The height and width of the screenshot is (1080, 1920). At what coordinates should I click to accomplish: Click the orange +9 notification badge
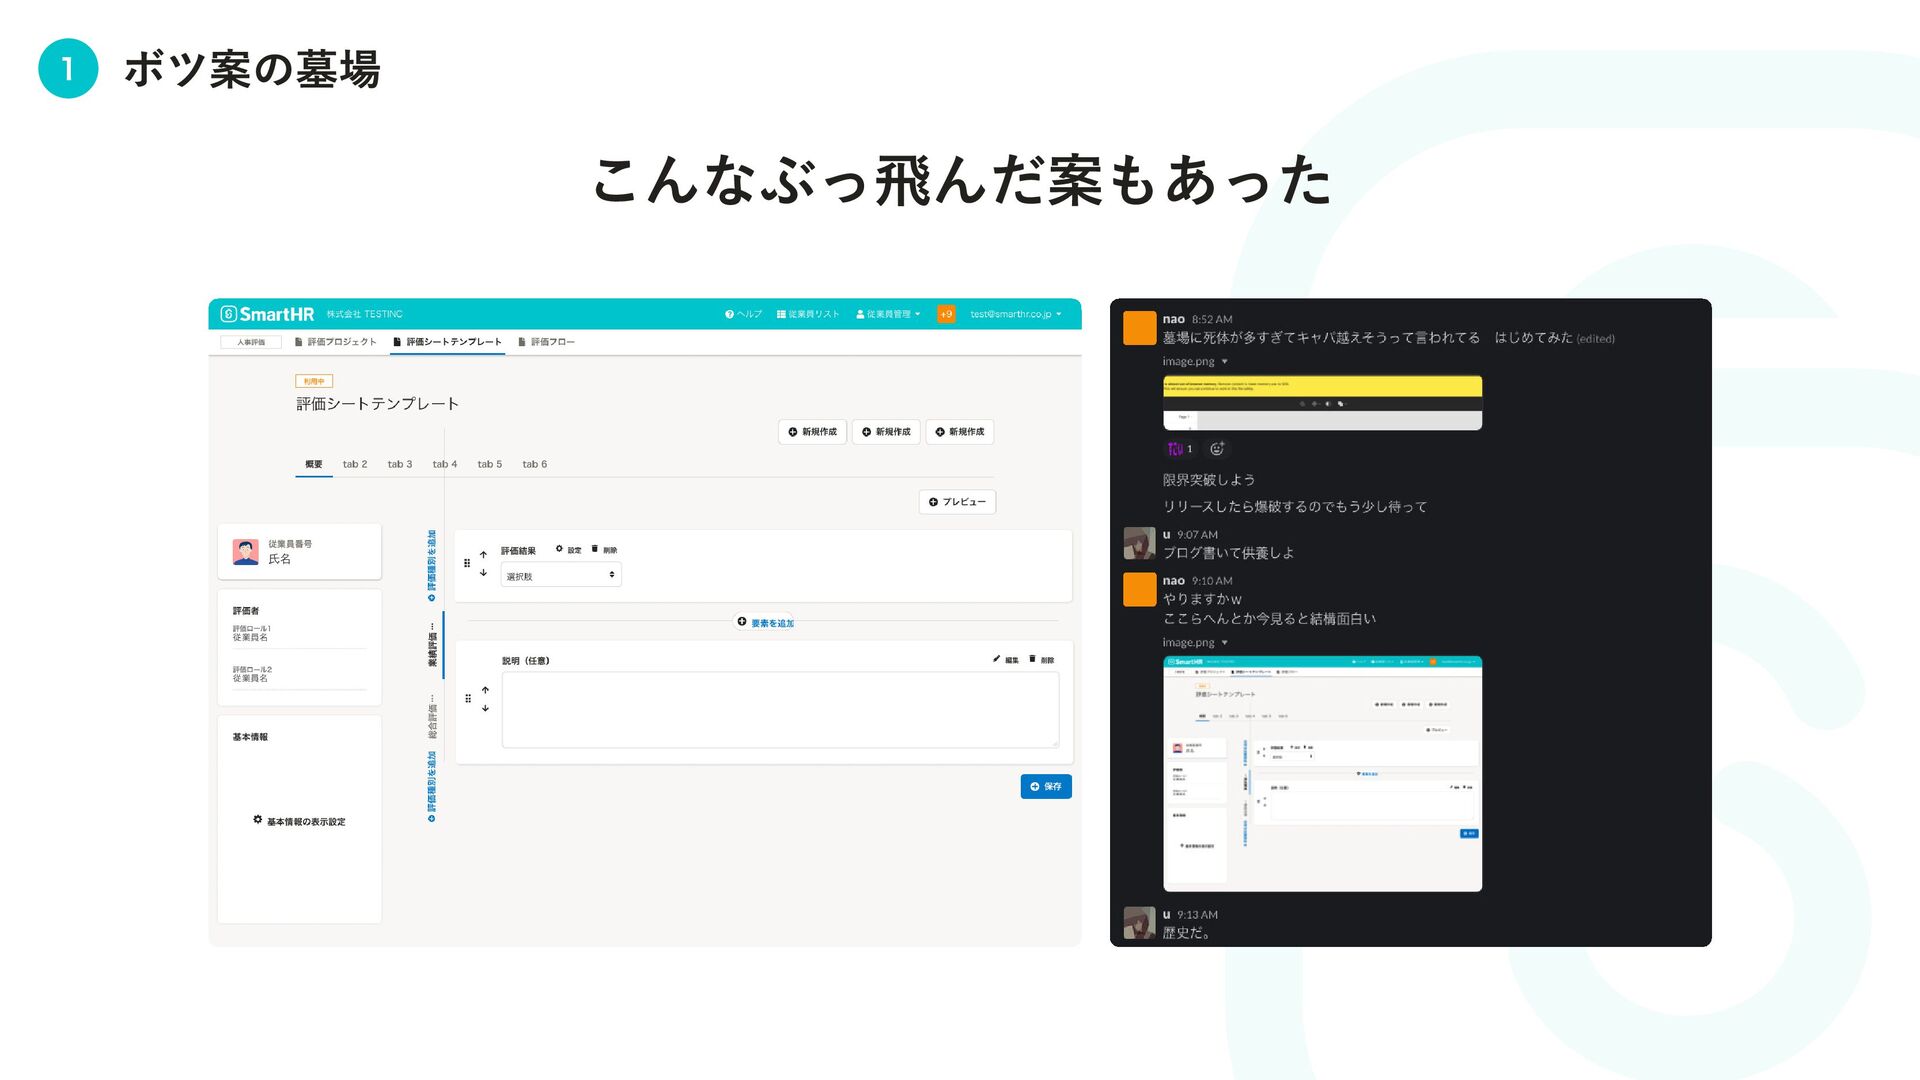[x=946, y=314]
